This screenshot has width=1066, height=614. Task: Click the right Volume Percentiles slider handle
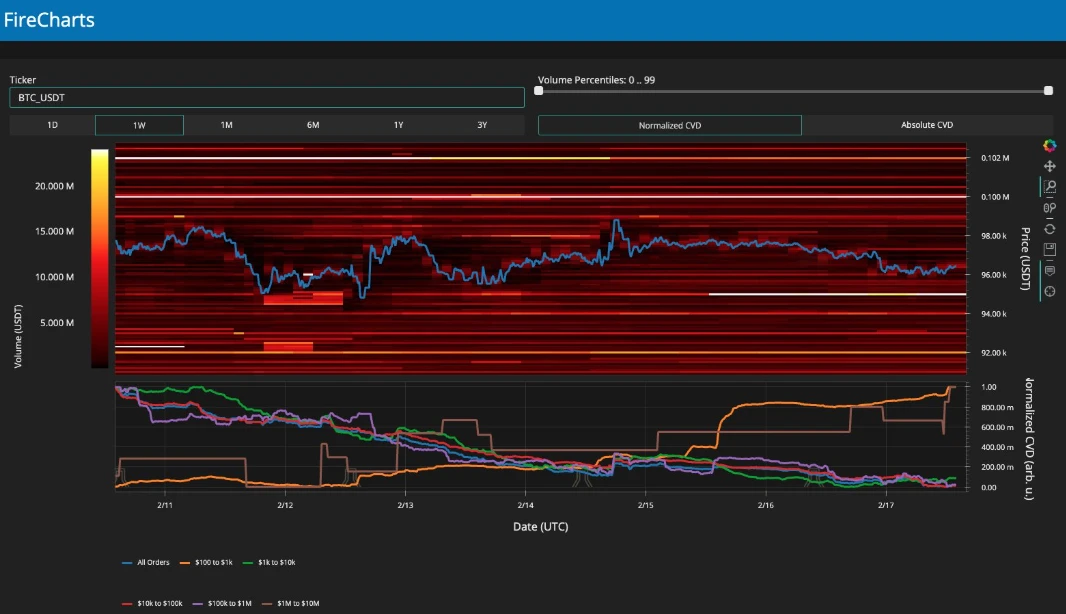tap(1048, 90)
